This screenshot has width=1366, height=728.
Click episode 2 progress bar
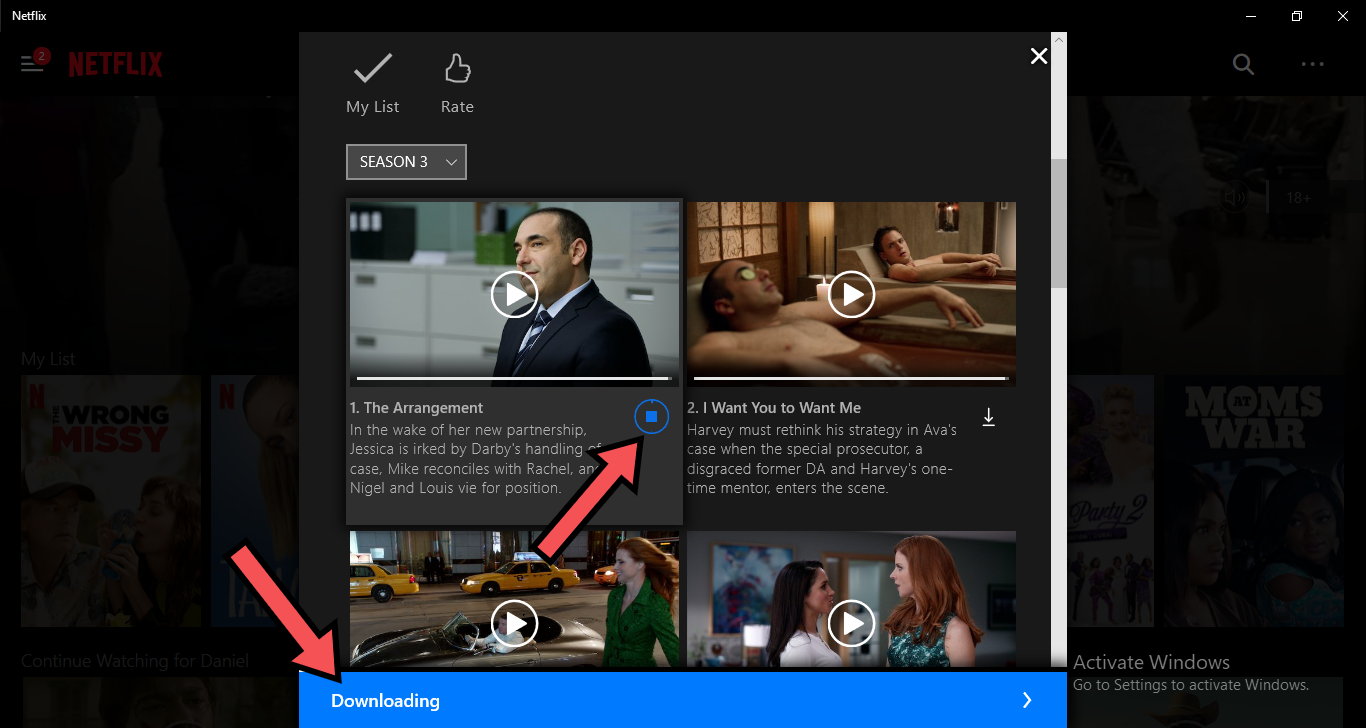pos(850,379)
